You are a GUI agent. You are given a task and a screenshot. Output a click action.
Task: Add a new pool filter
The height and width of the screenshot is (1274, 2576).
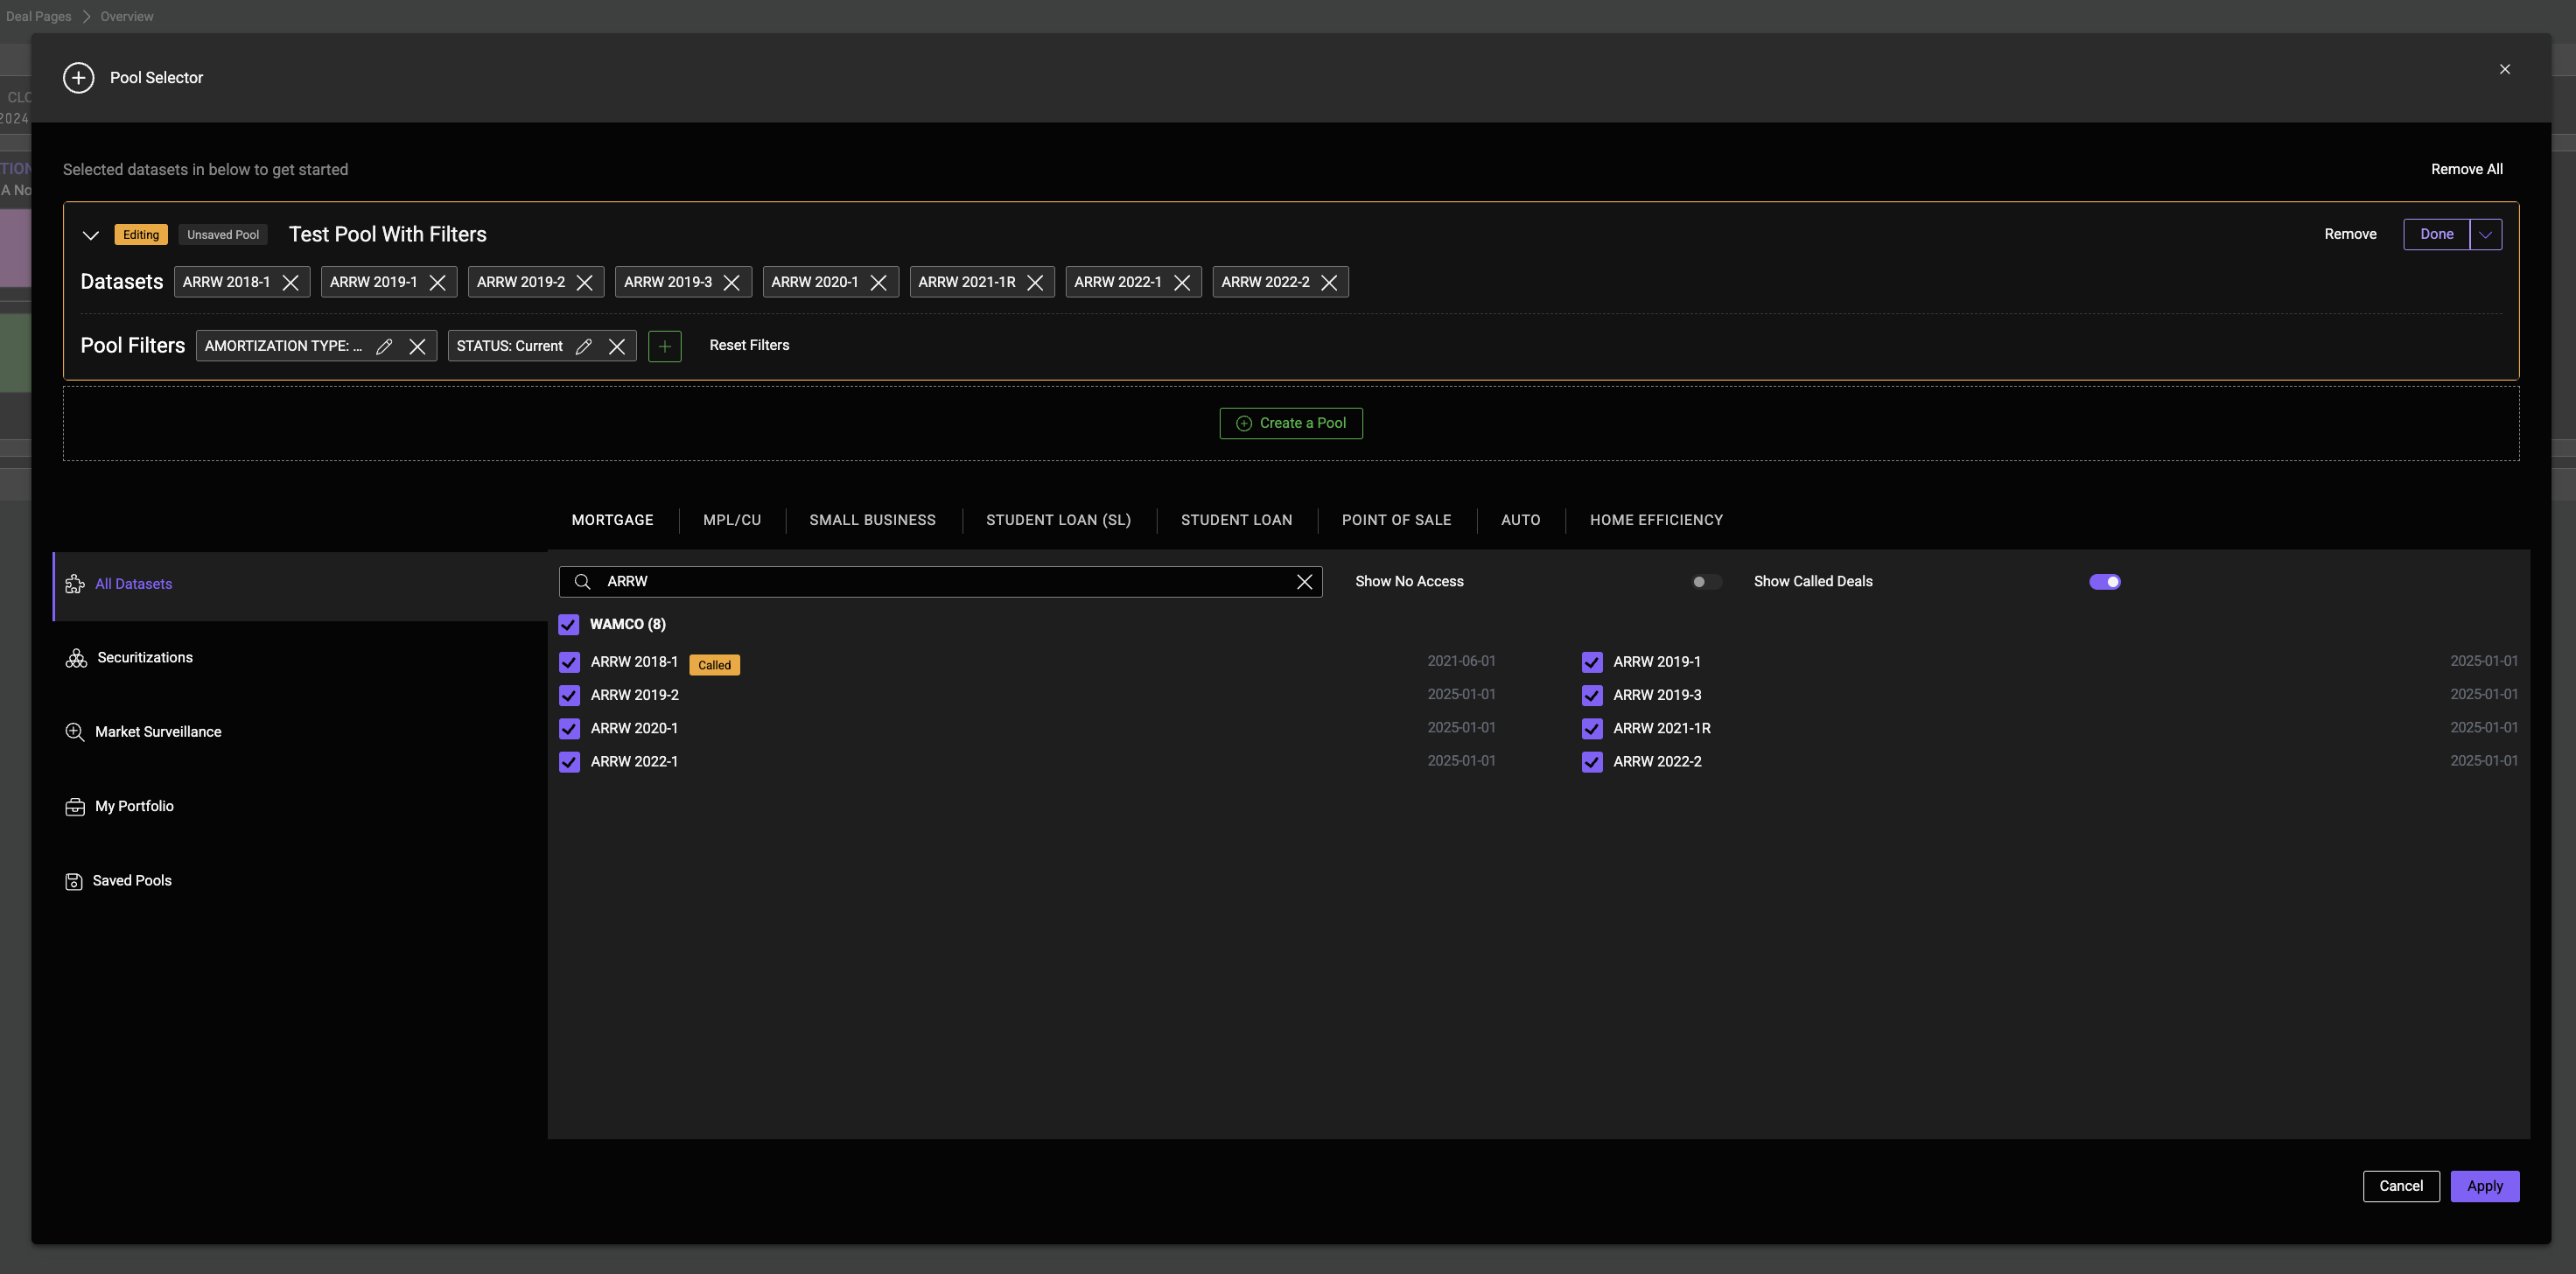point(664,346)
